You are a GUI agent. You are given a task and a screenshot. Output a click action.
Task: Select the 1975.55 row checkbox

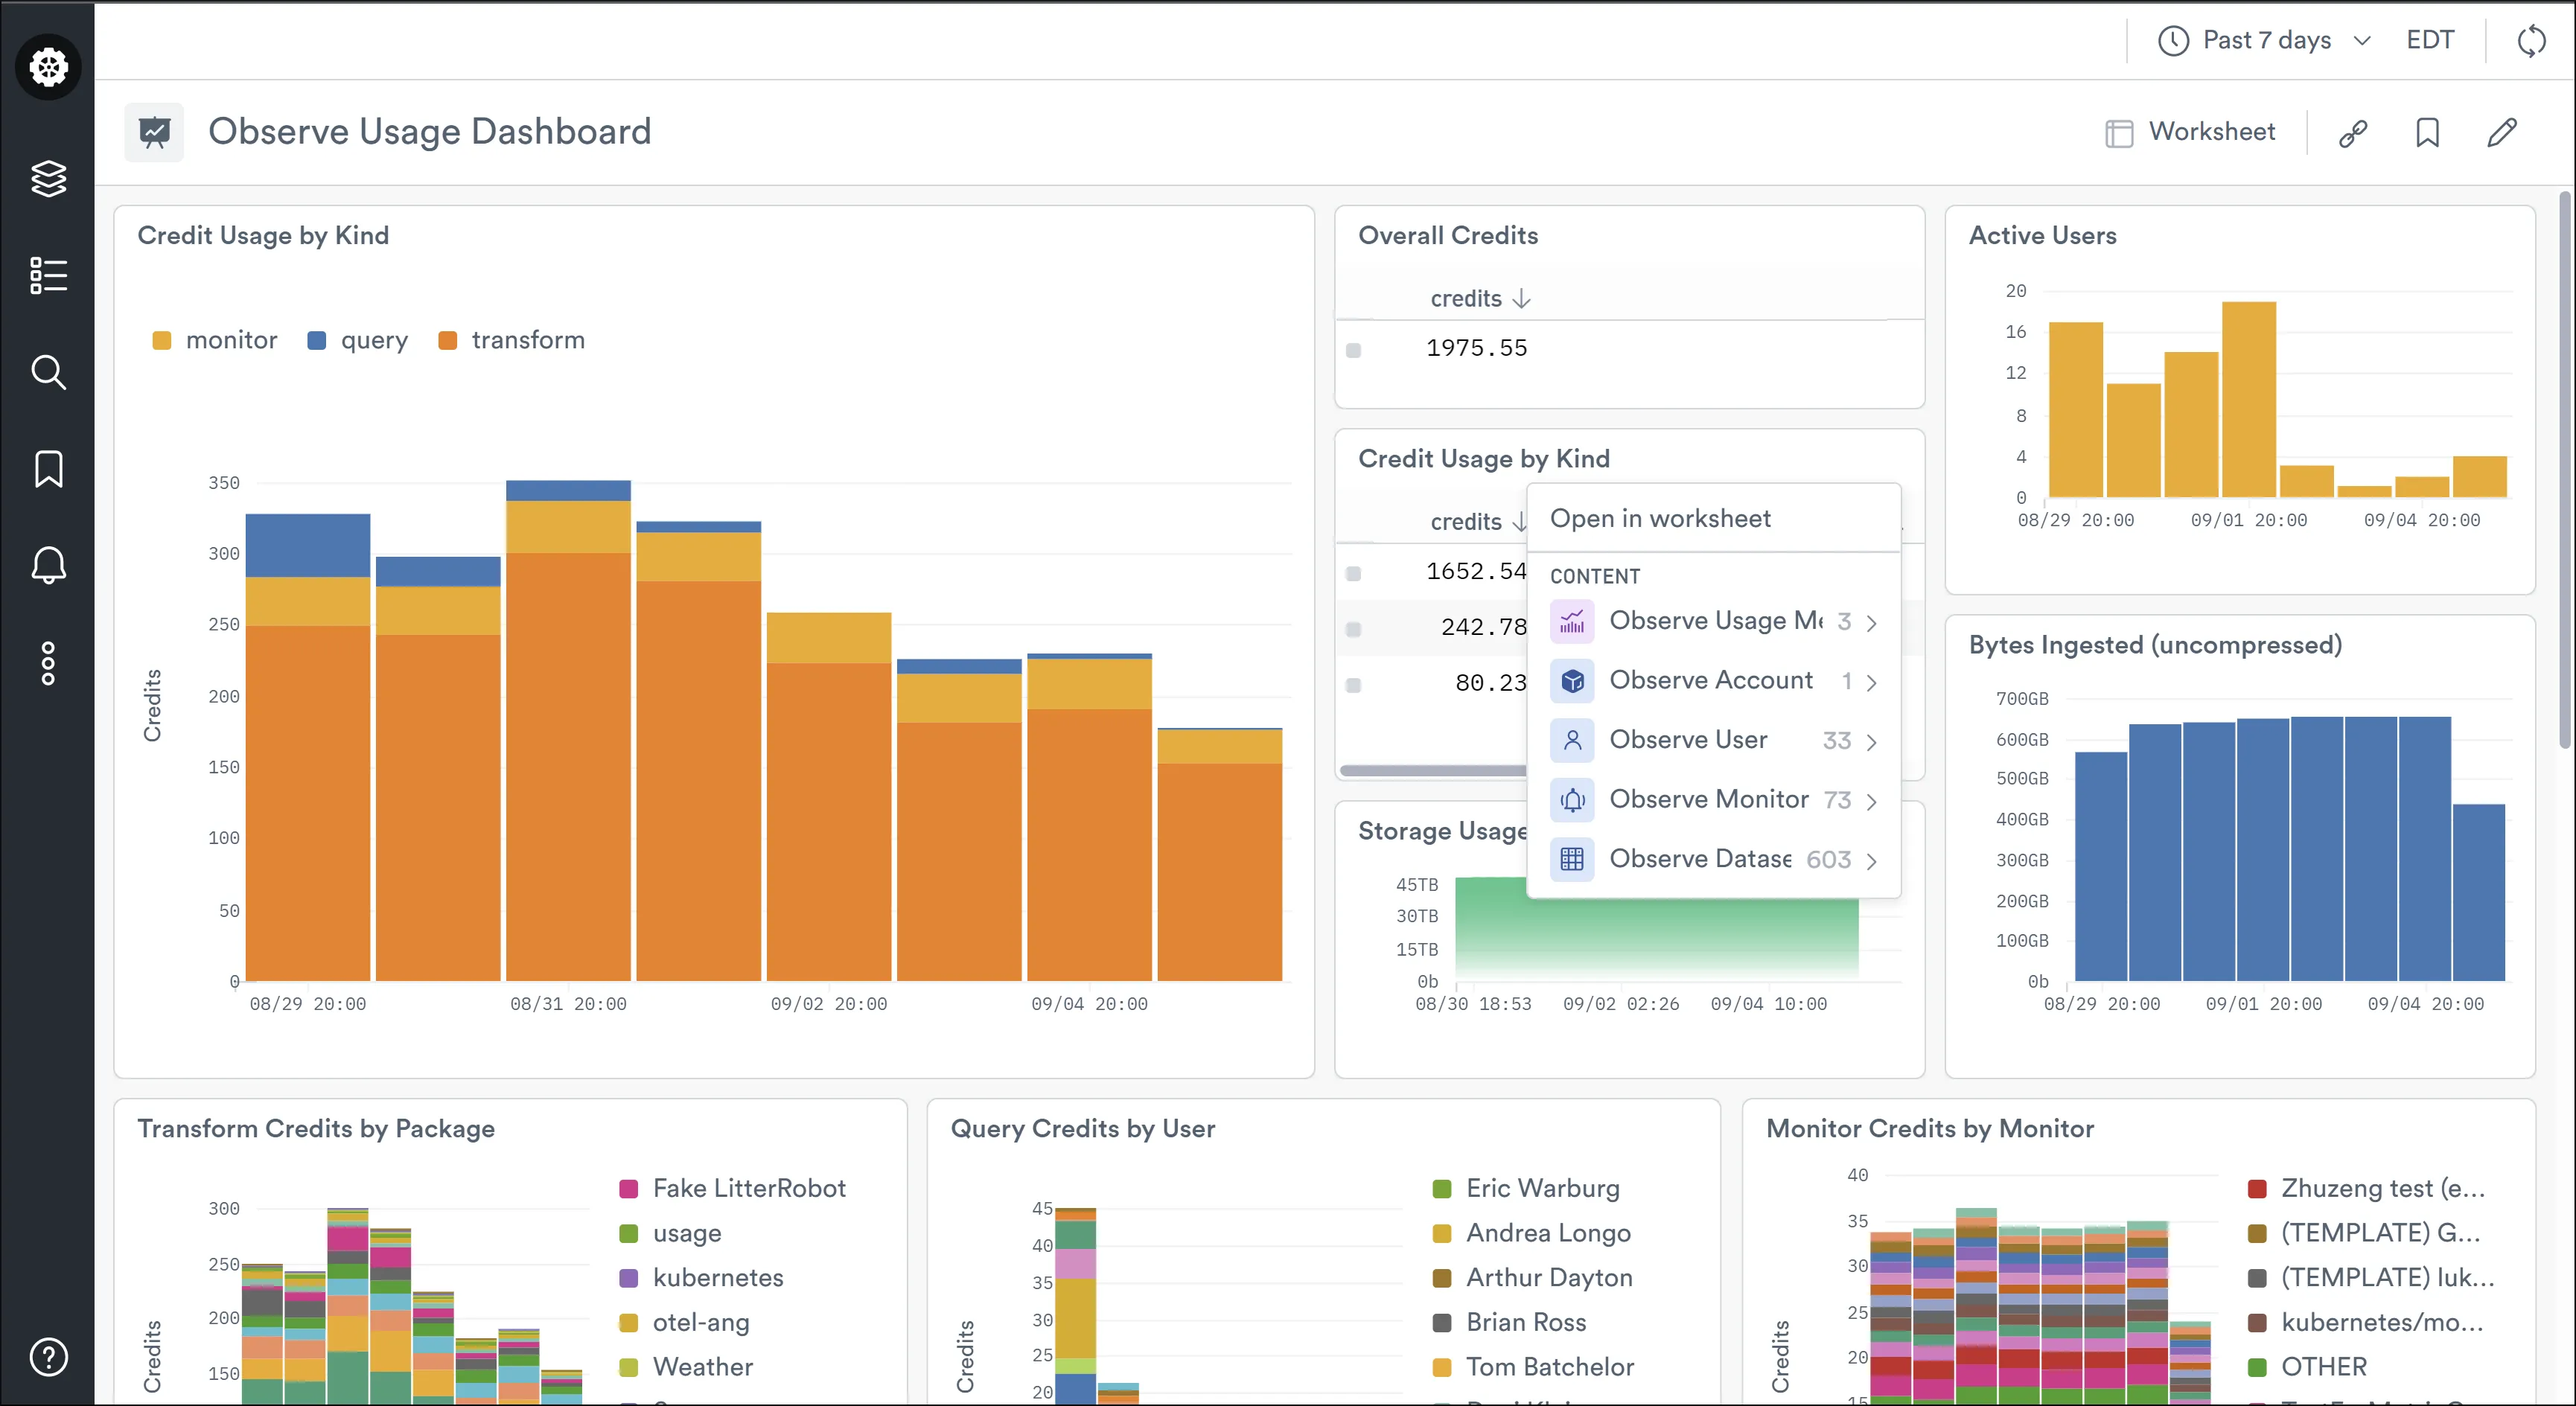[1353, 350]
